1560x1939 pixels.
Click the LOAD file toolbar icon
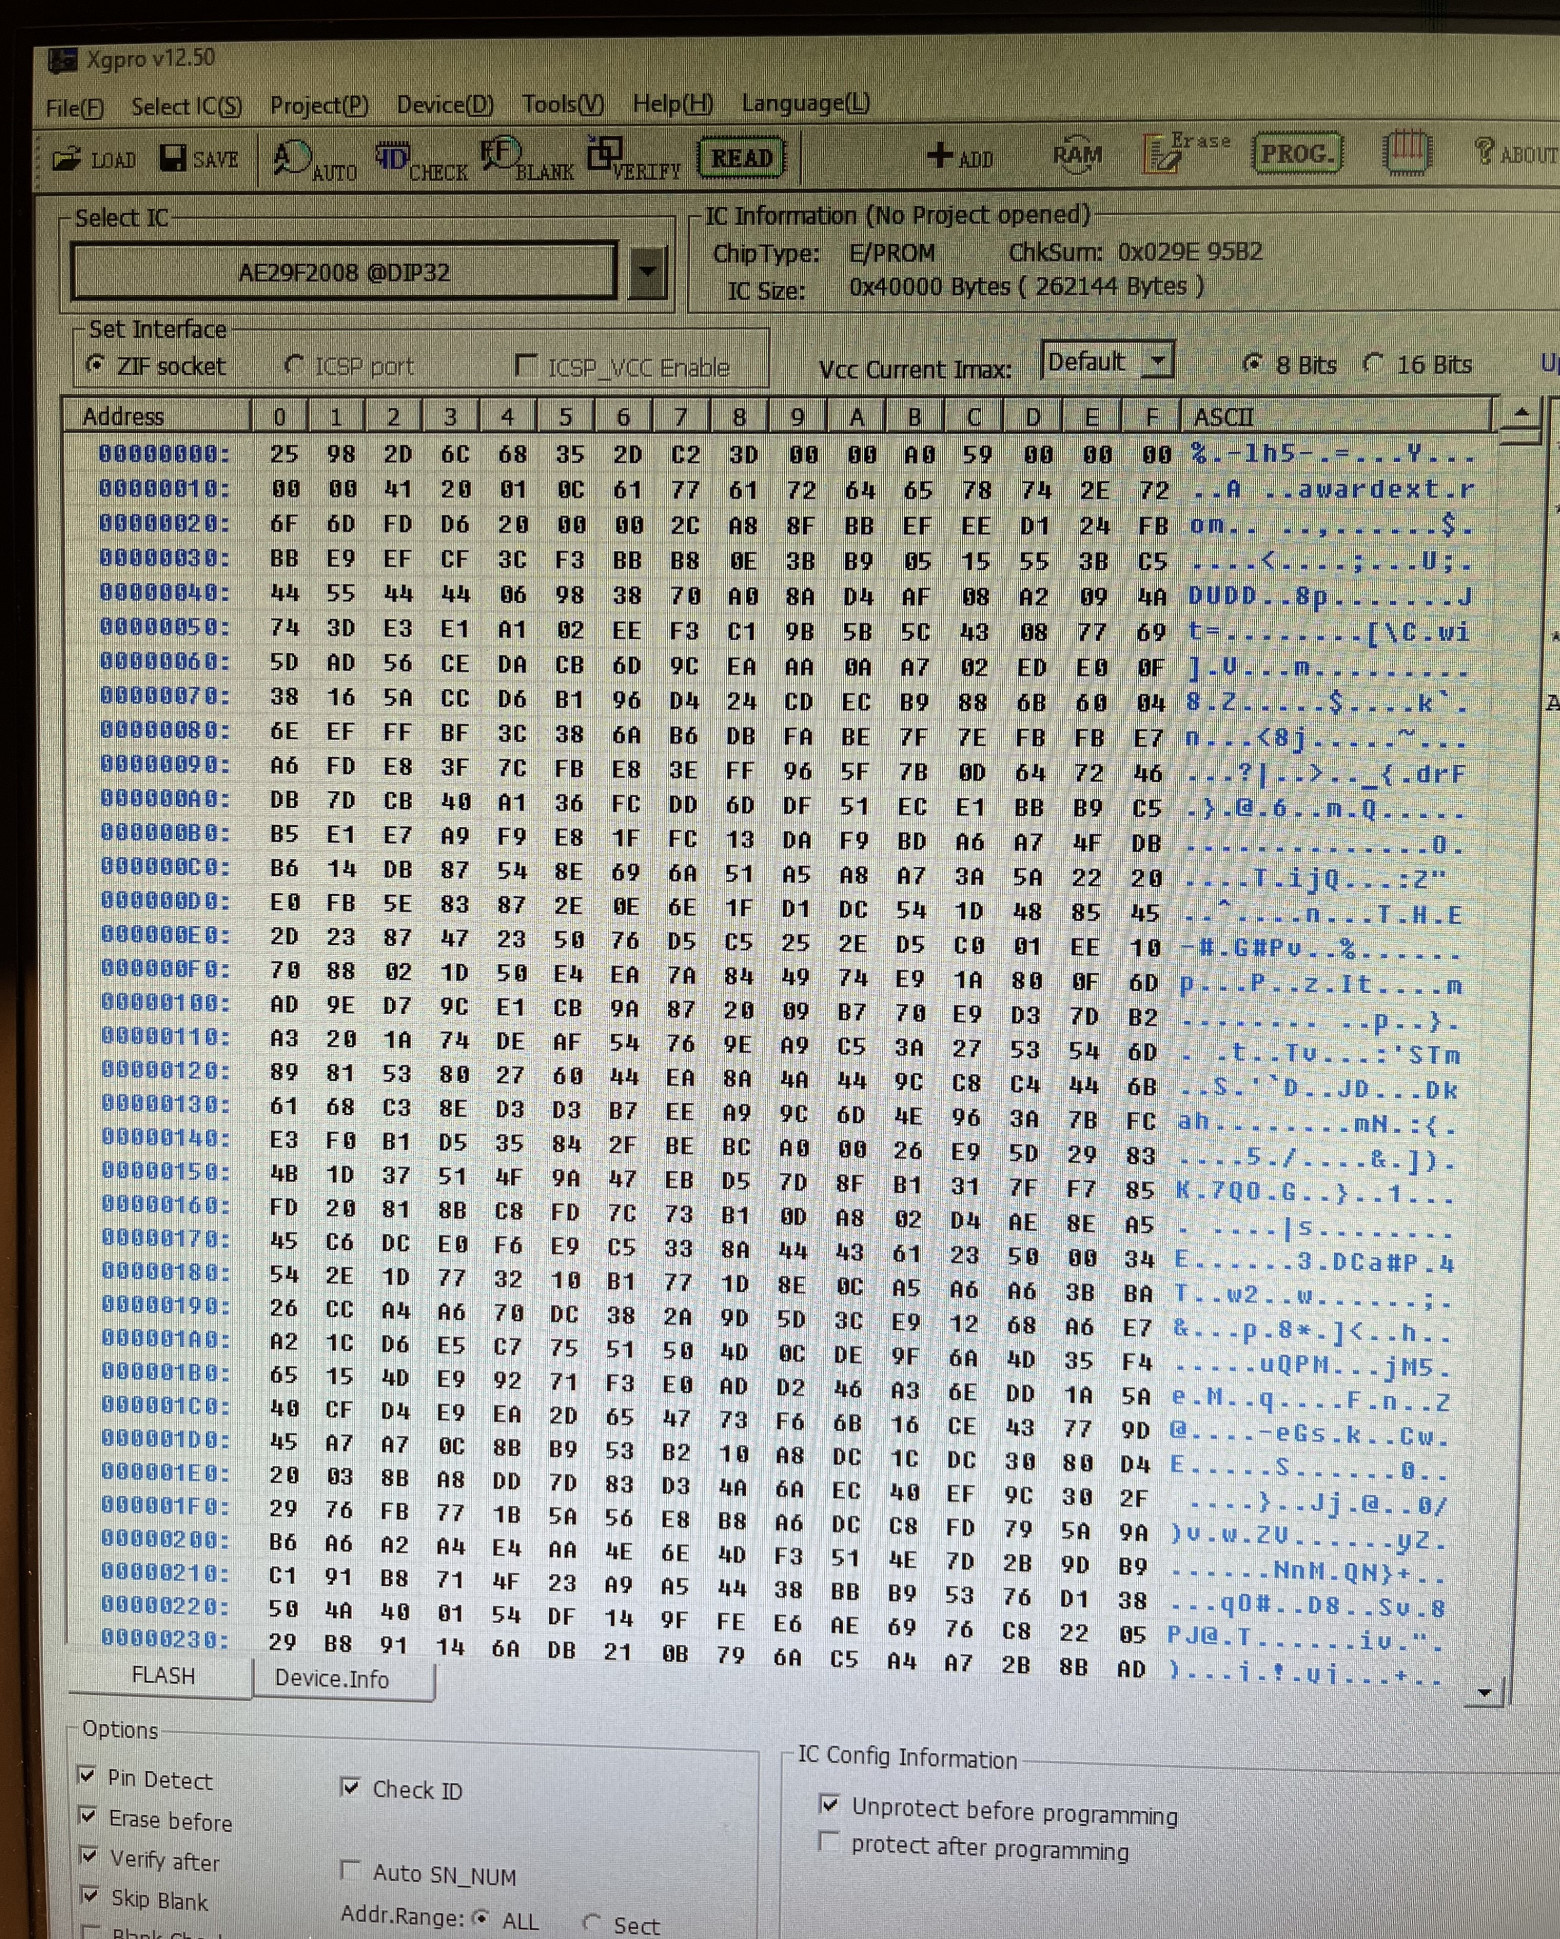(94, 159)
